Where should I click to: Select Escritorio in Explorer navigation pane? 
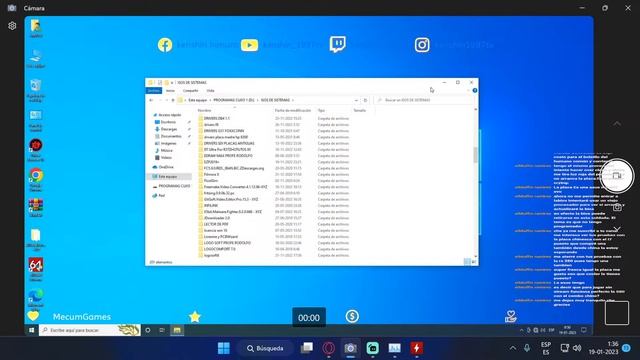[168, 122]
